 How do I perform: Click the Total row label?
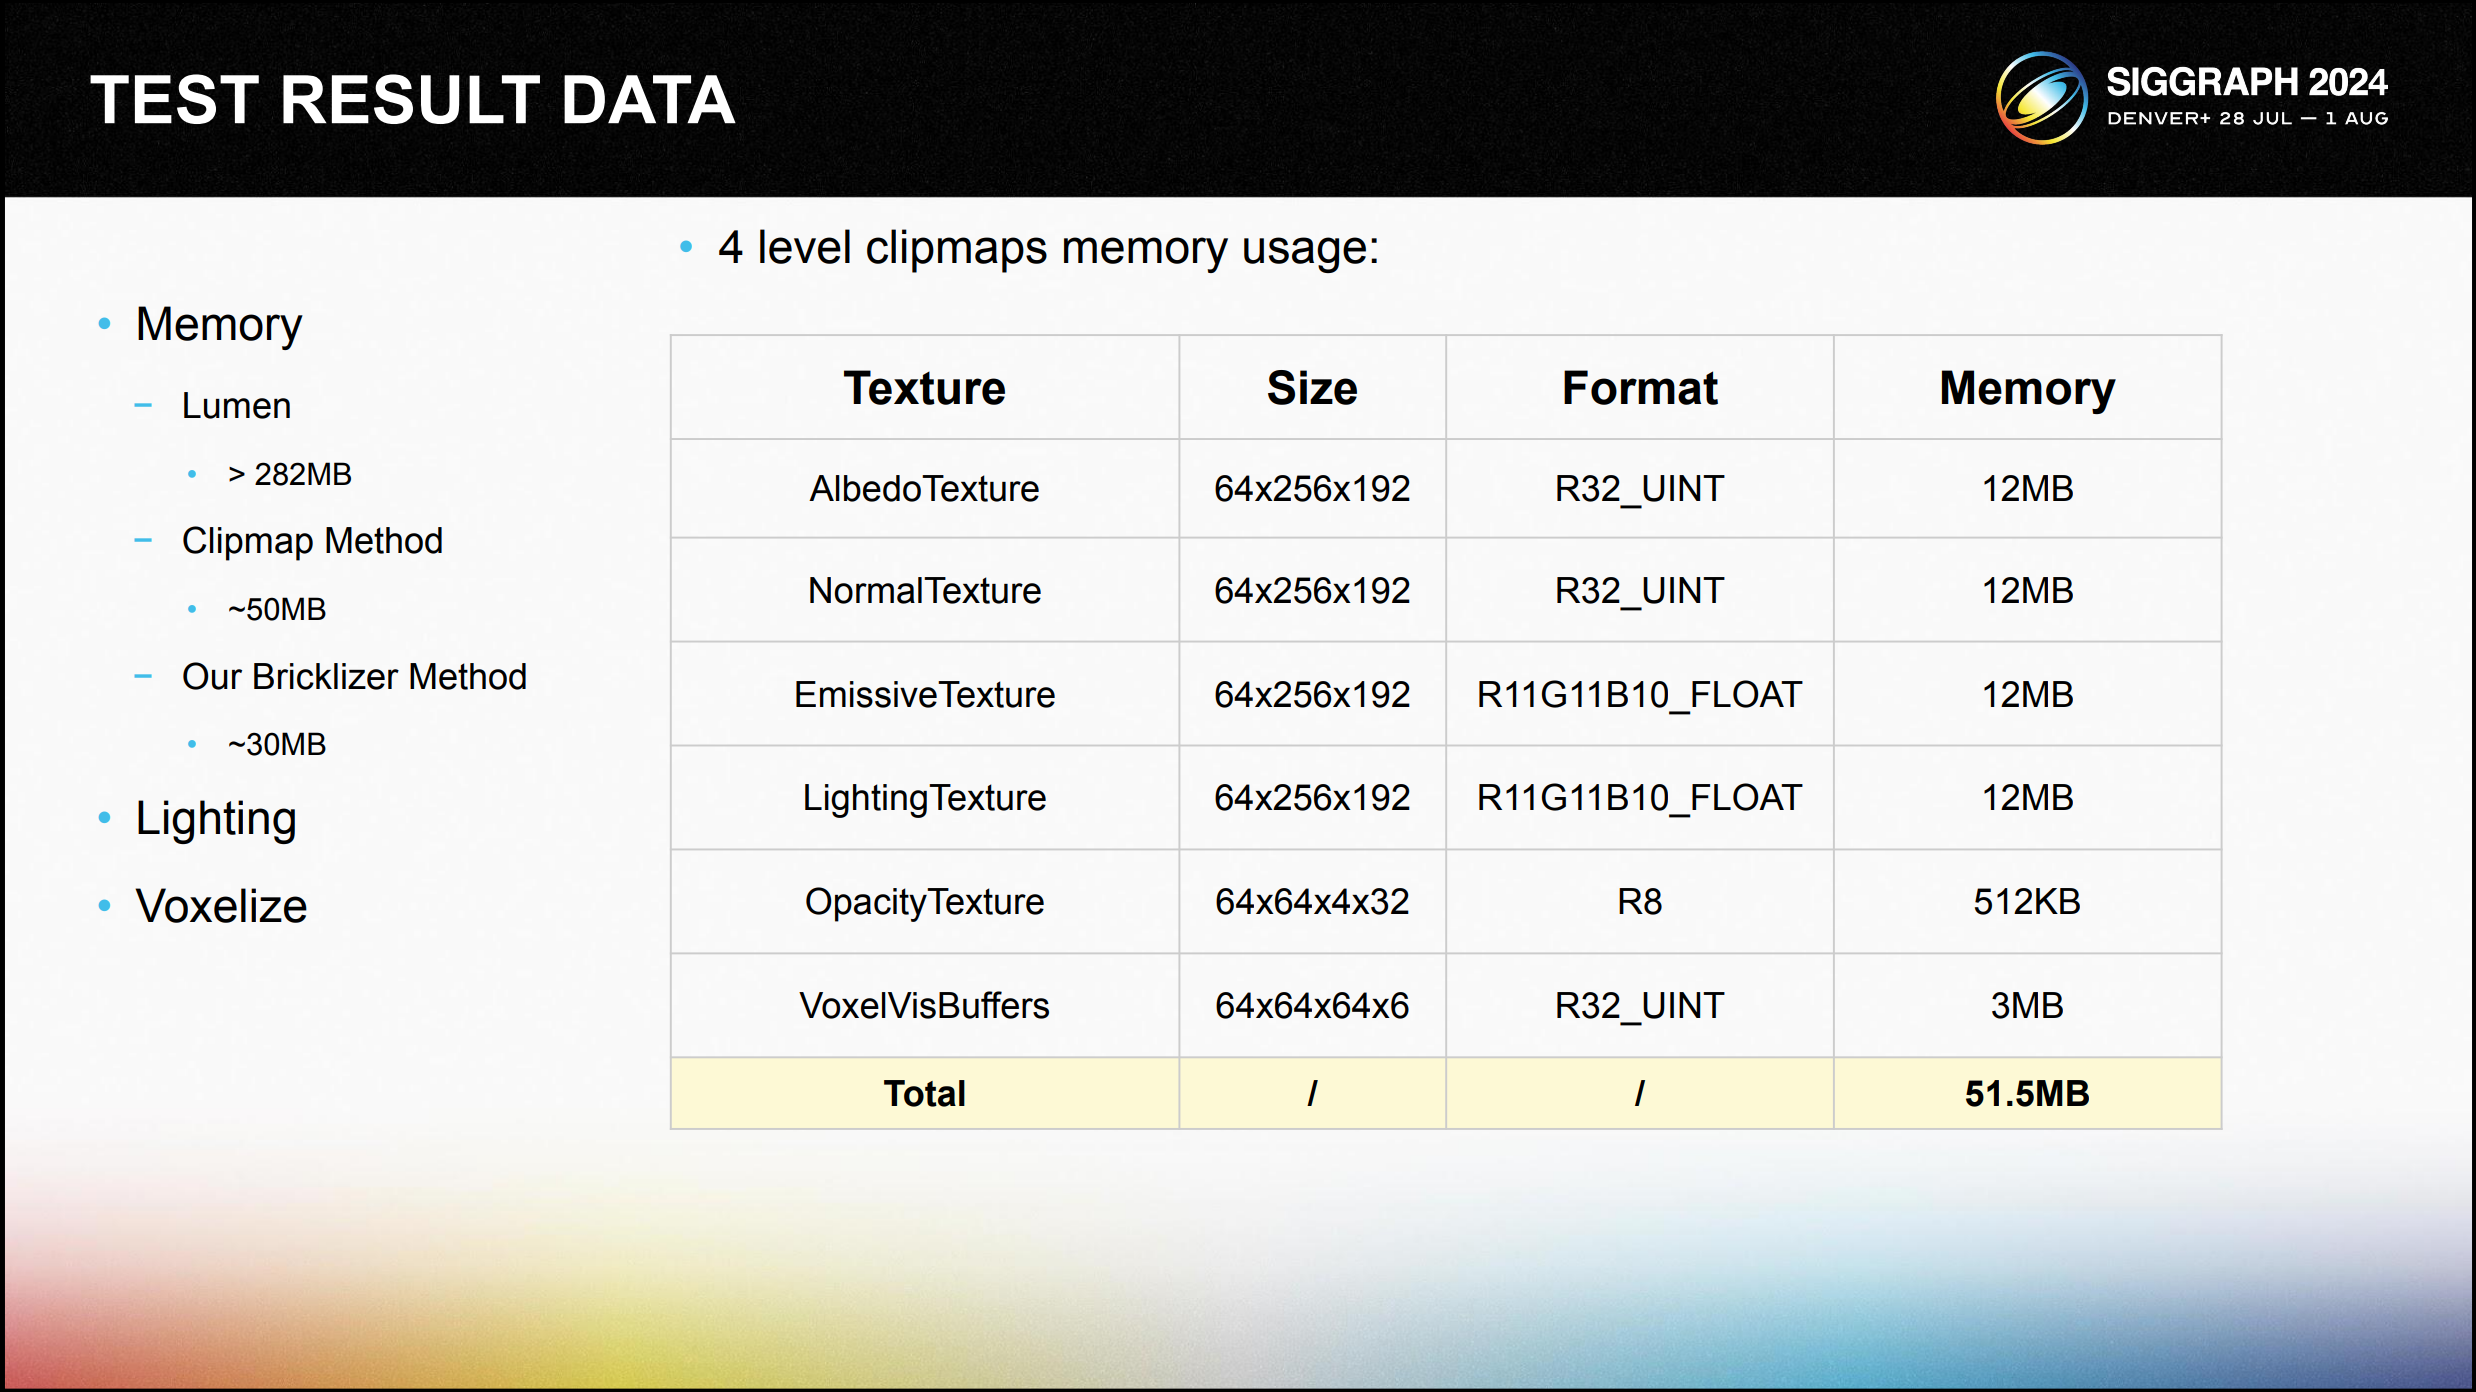[x=924, y=1093]
